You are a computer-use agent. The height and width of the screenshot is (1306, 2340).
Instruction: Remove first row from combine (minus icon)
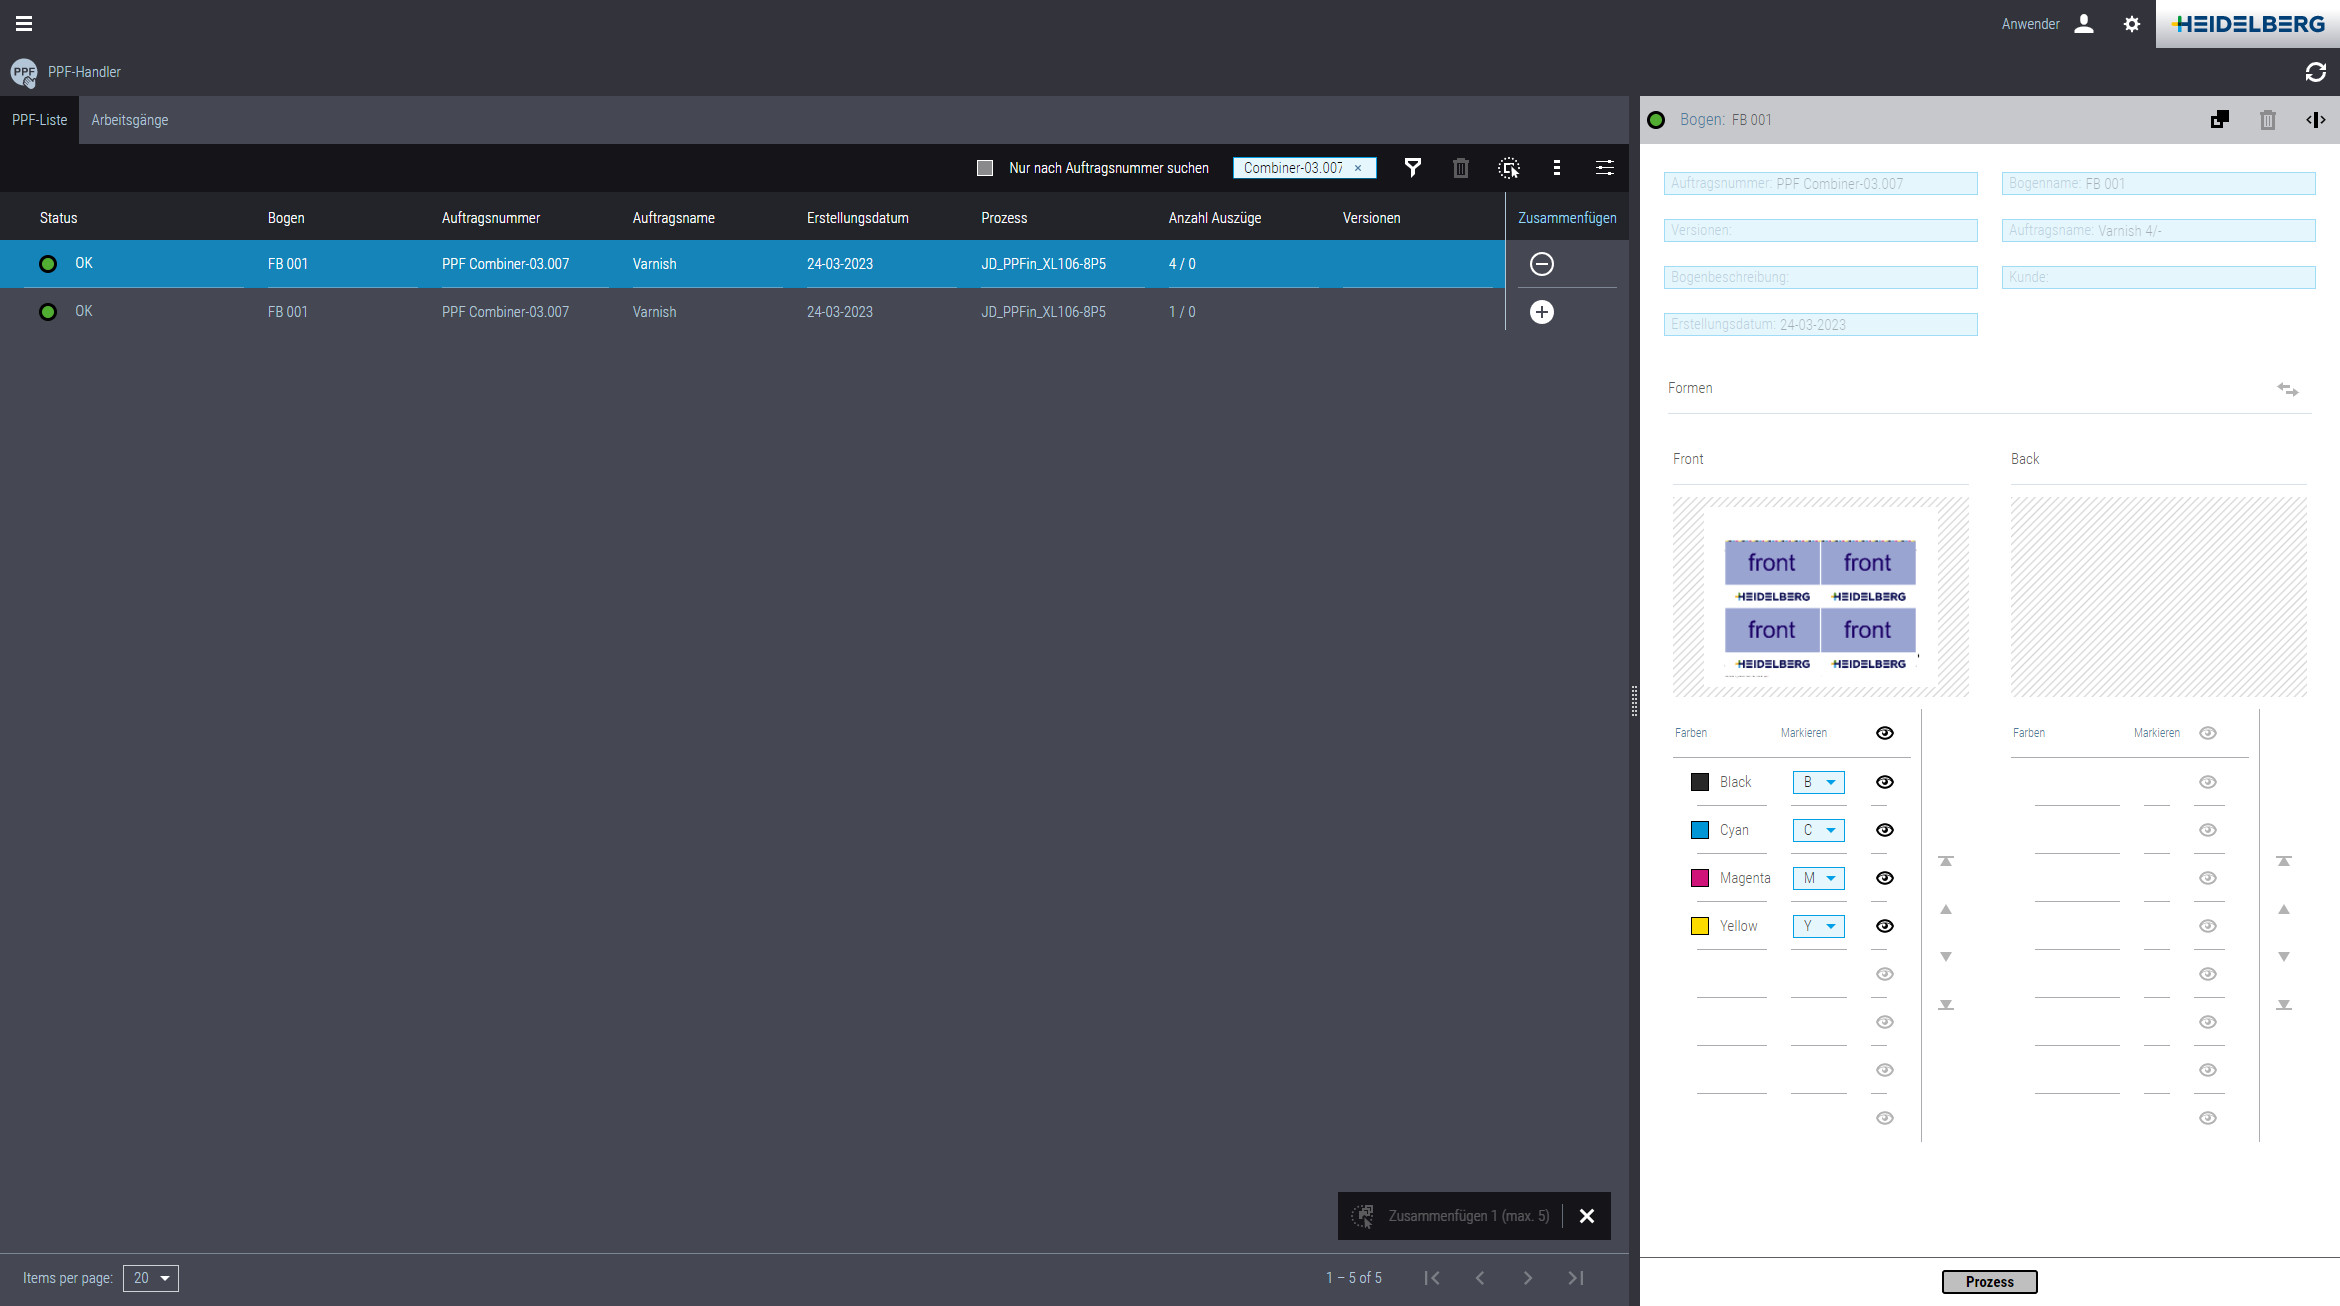(1541, 264)
